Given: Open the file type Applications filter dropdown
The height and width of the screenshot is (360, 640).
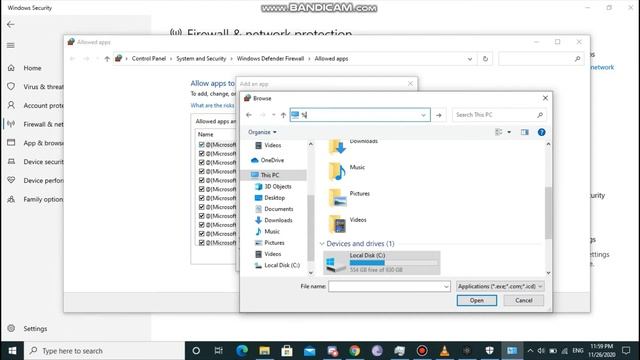Looking at the screenshot, I should pyautogui.click(x=500, y=287).
